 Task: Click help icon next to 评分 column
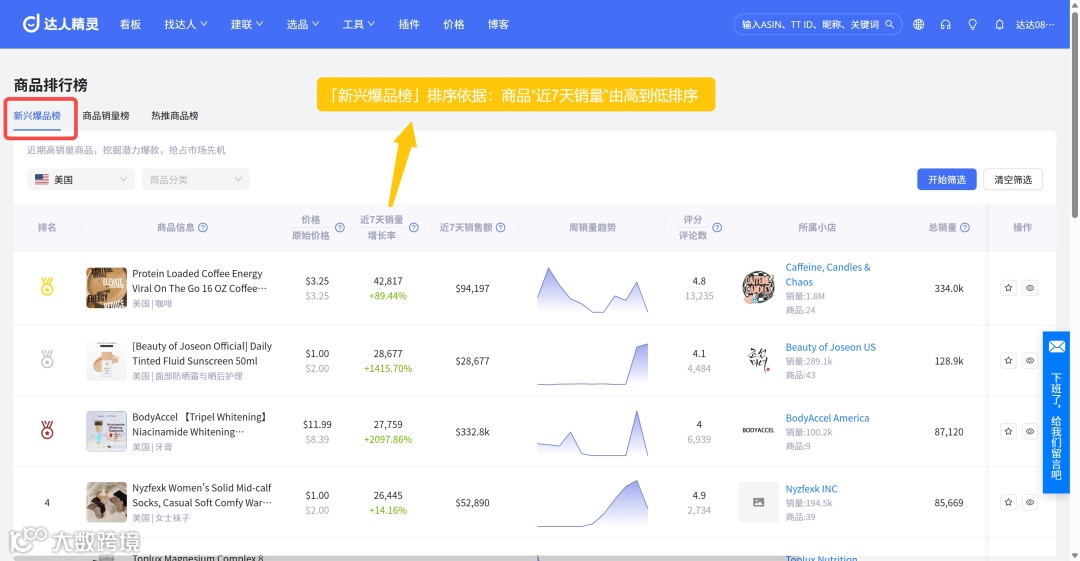[717, 227]
